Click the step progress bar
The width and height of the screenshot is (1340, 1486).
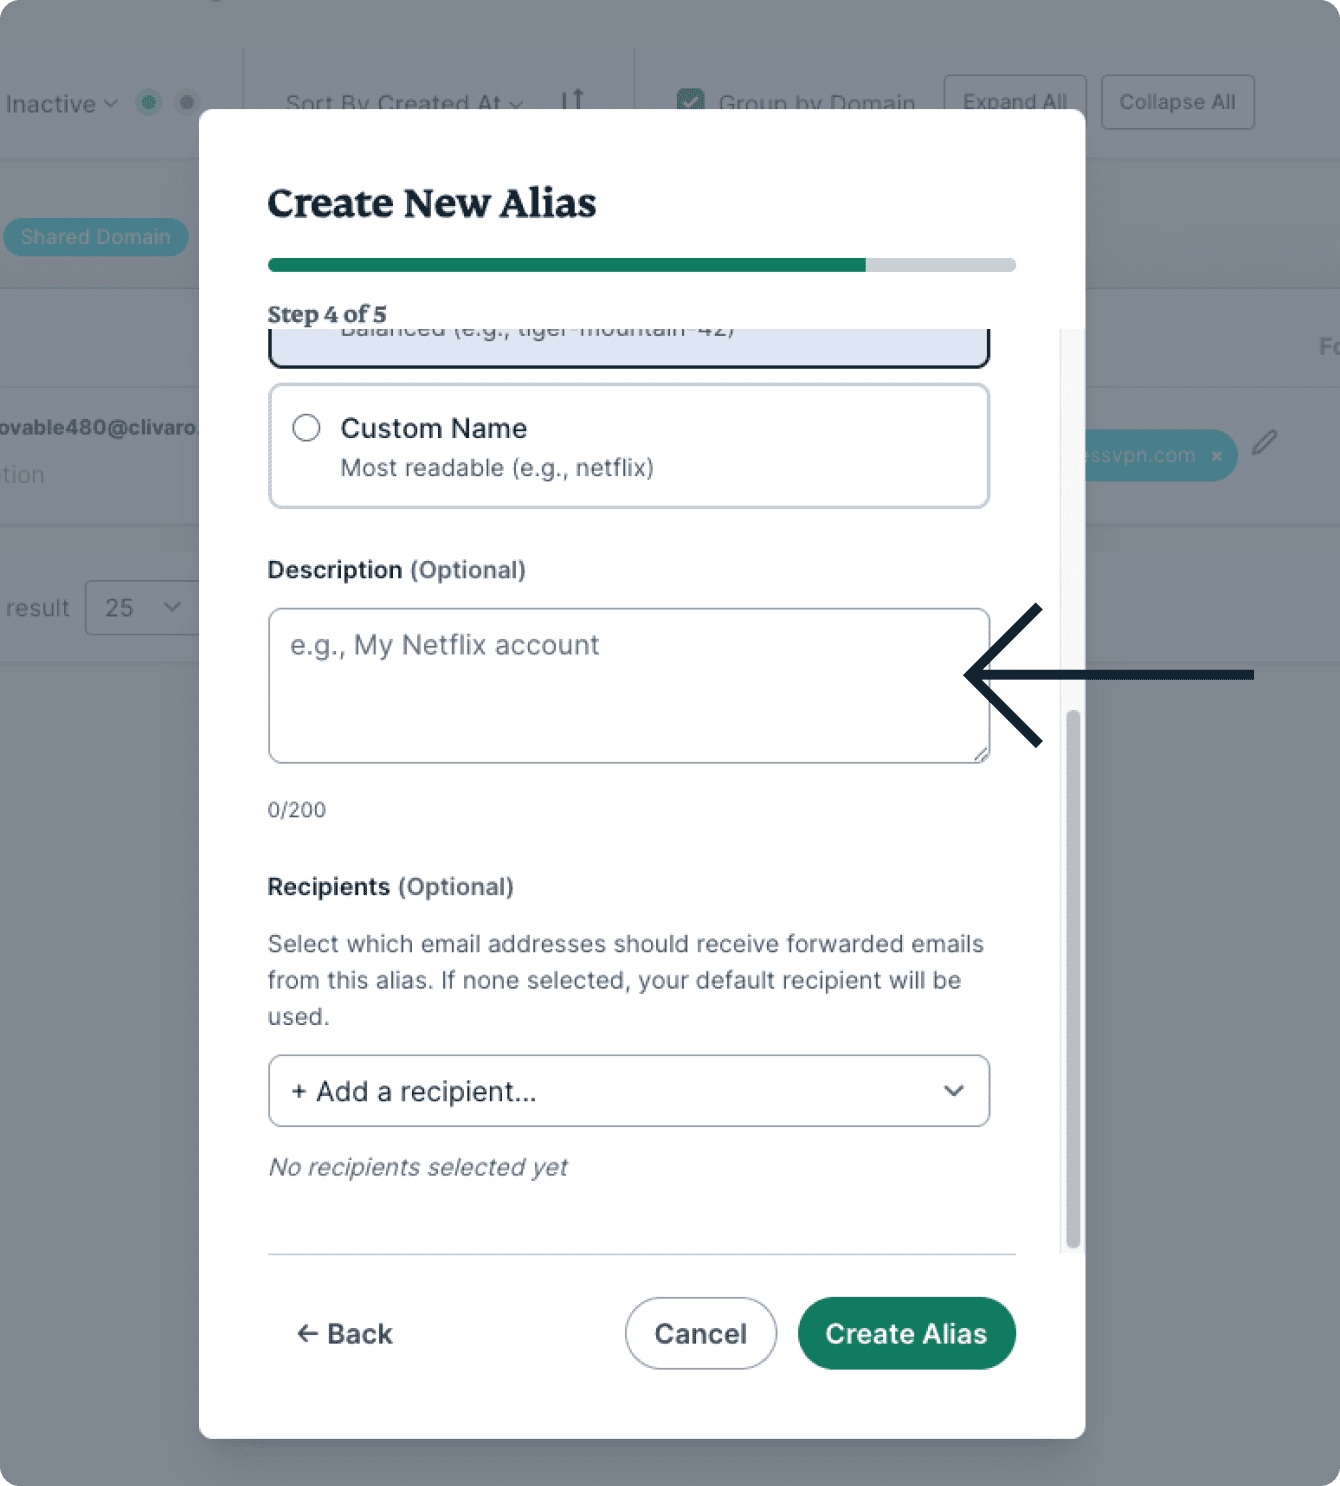pos(641,265)
